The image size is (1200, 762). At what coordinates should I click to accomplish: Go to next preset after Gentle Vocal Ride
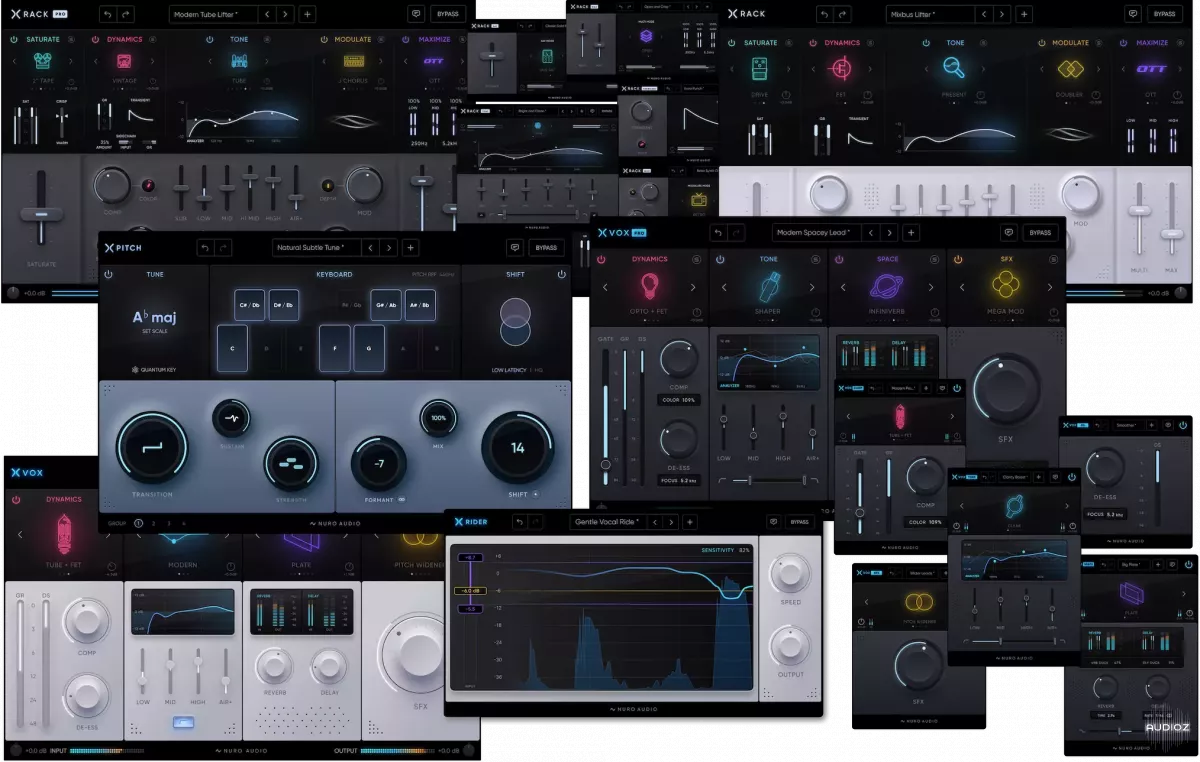coord(671,522)
